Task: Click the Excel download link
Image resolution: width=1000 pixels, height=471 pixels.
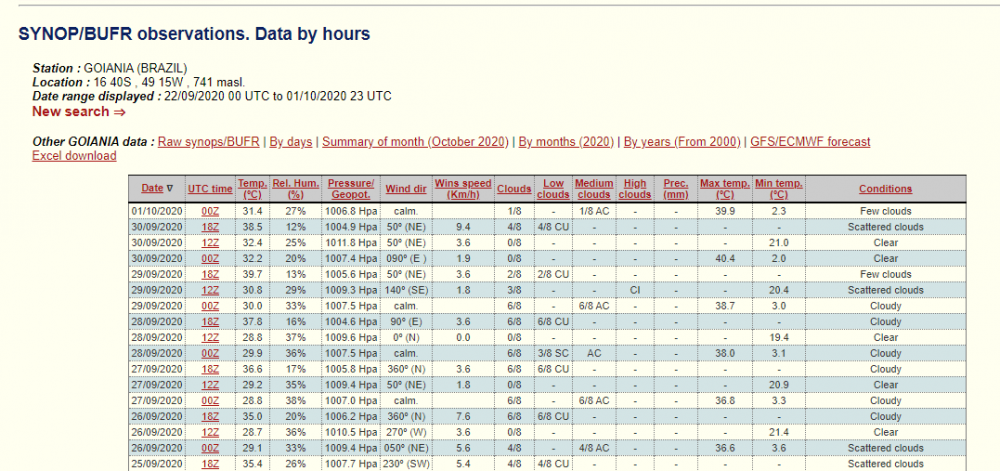Action: tap(74, 156)
